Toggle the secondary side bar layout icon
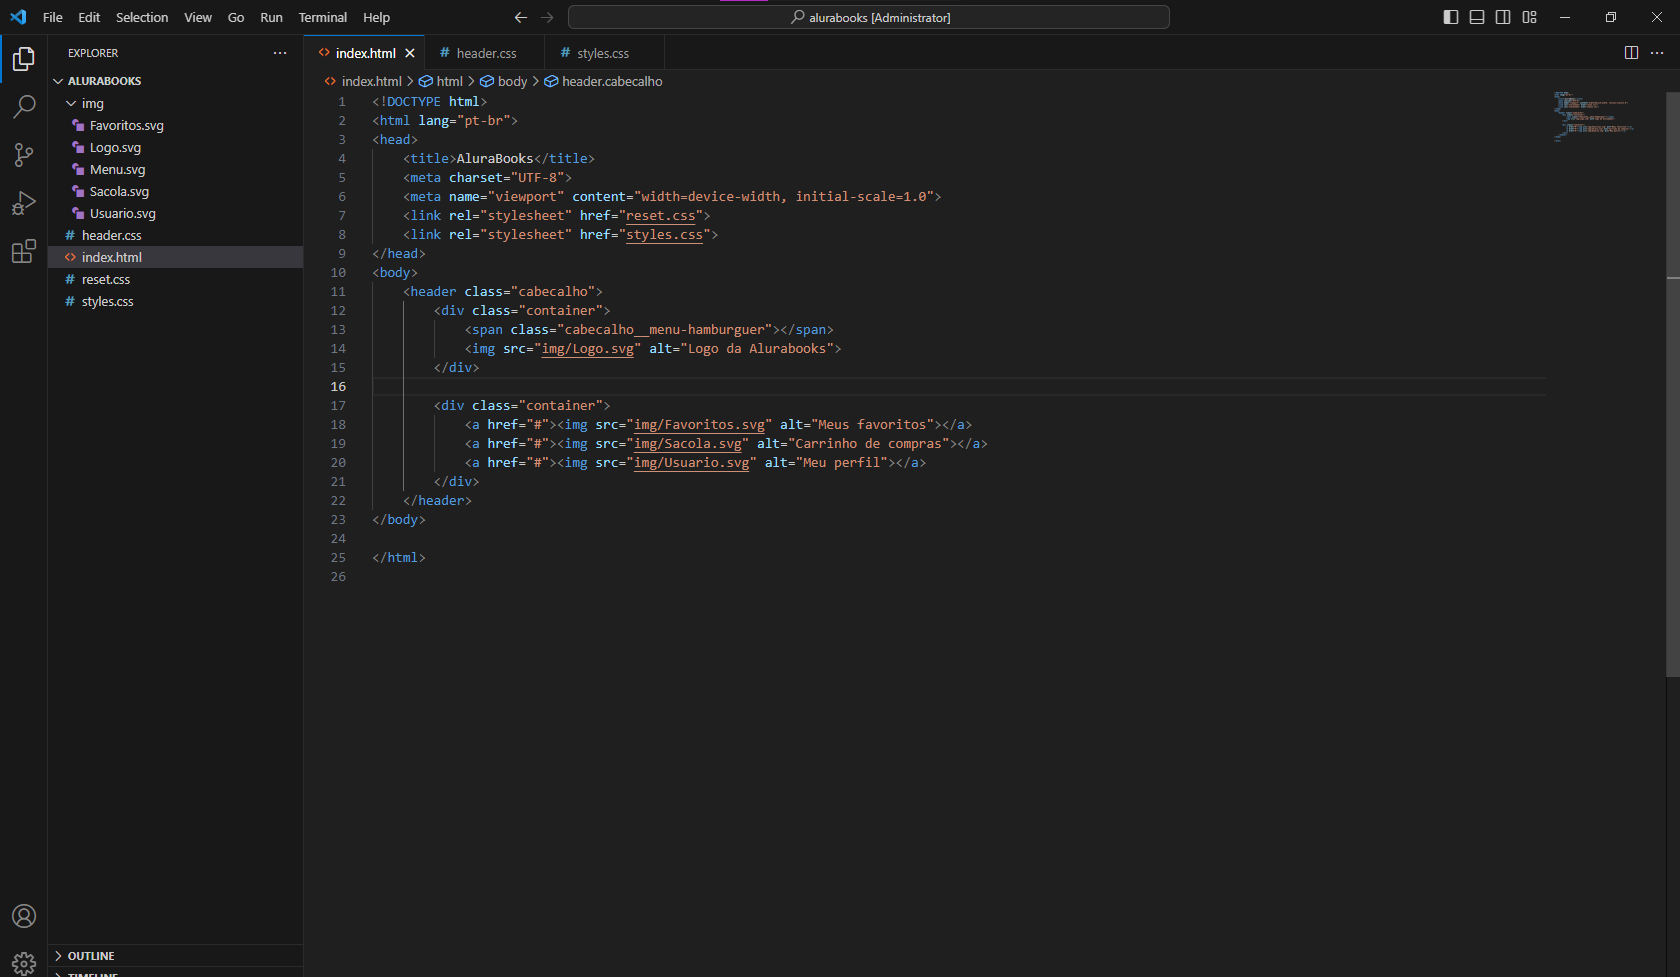Screen dimensions: 1680x977 tap(1503, 17)
